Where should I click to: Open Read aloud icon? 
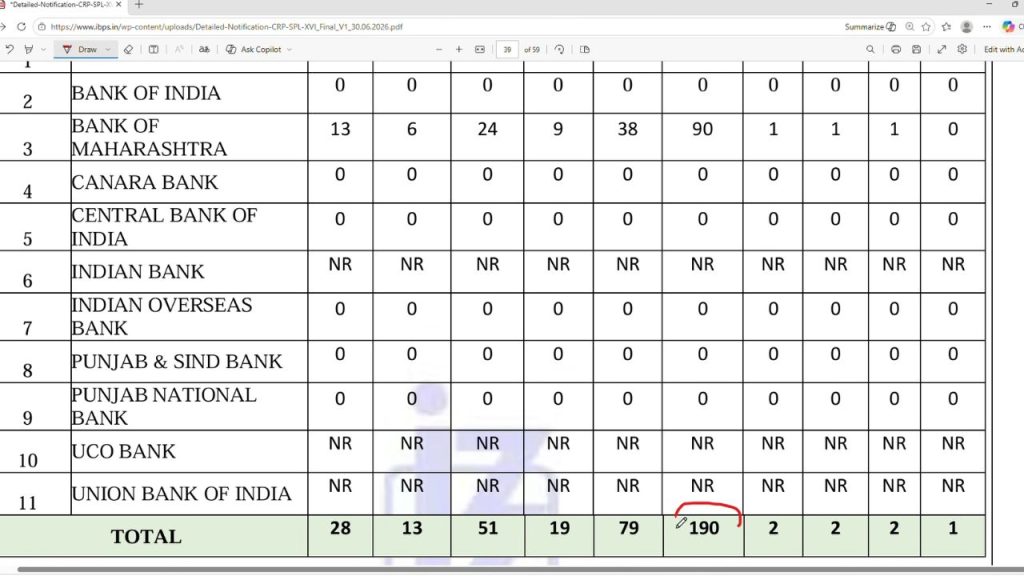[x=179, y=50]
